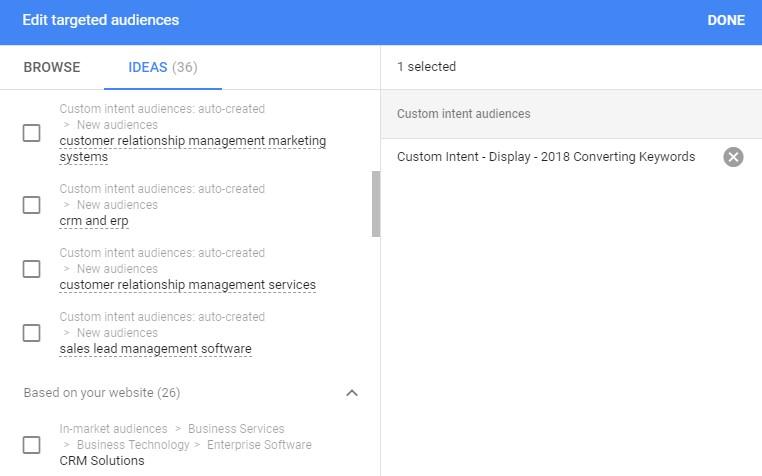This screenshot has width=762, height=476.
Task: Check the customer relationship management marketing systems box
Action: coord(32,133)
